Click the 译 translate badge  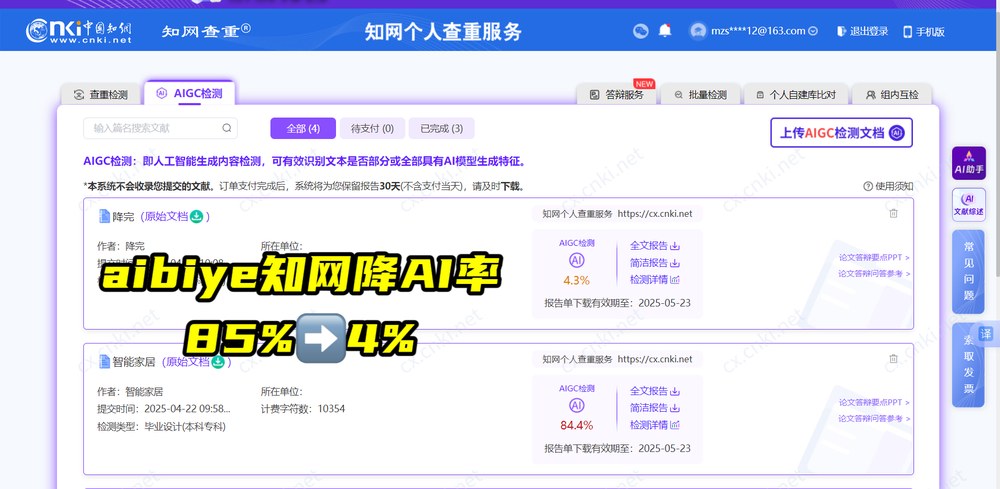986,333
